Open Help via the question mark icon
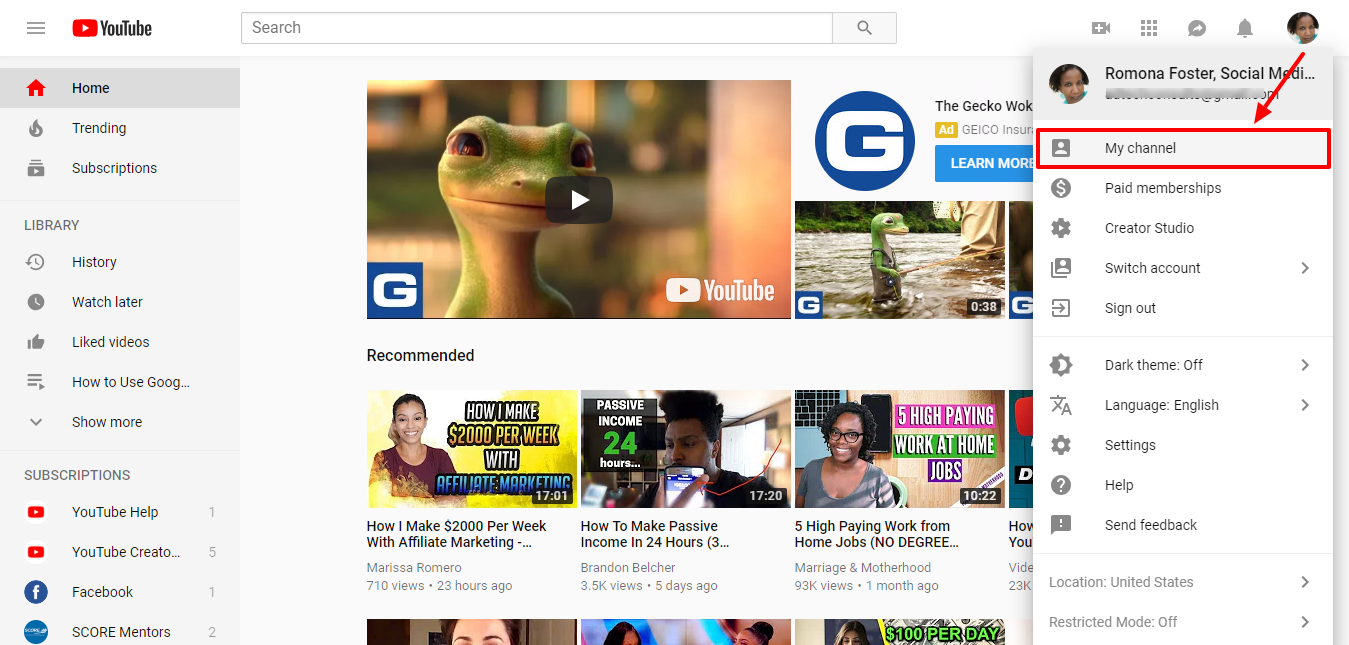 tap(1061, 485)
